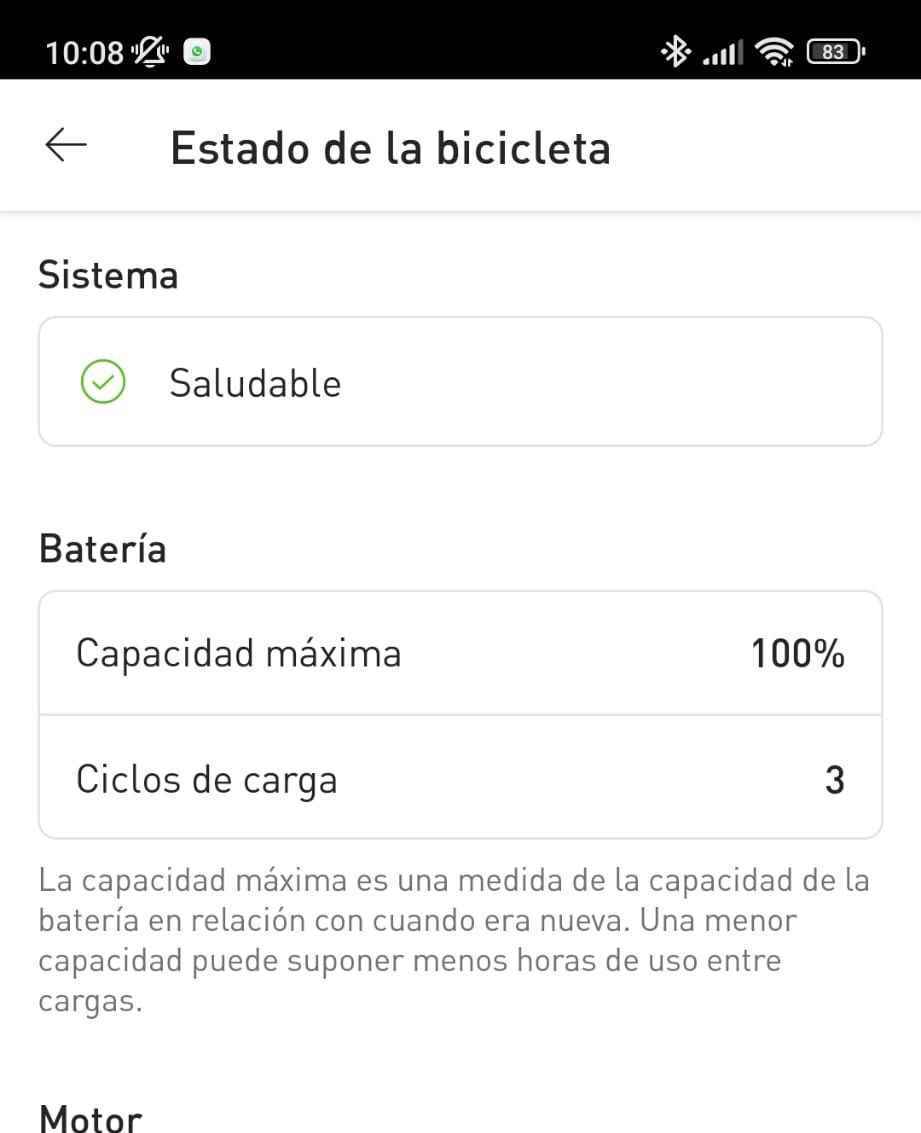Open the Capacidad máxima row
This screenshot has height=1133, width=921.
[460, 654]
